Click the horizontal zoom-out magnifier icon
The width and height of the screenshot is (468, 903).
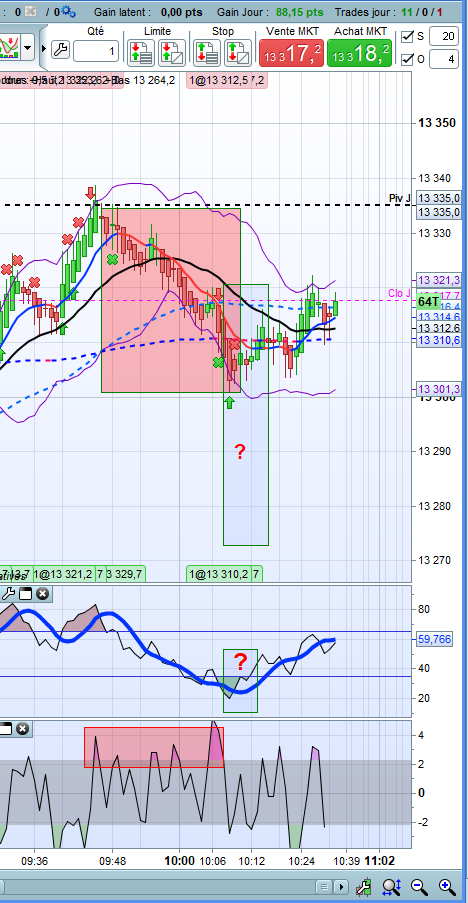(419, 887)
